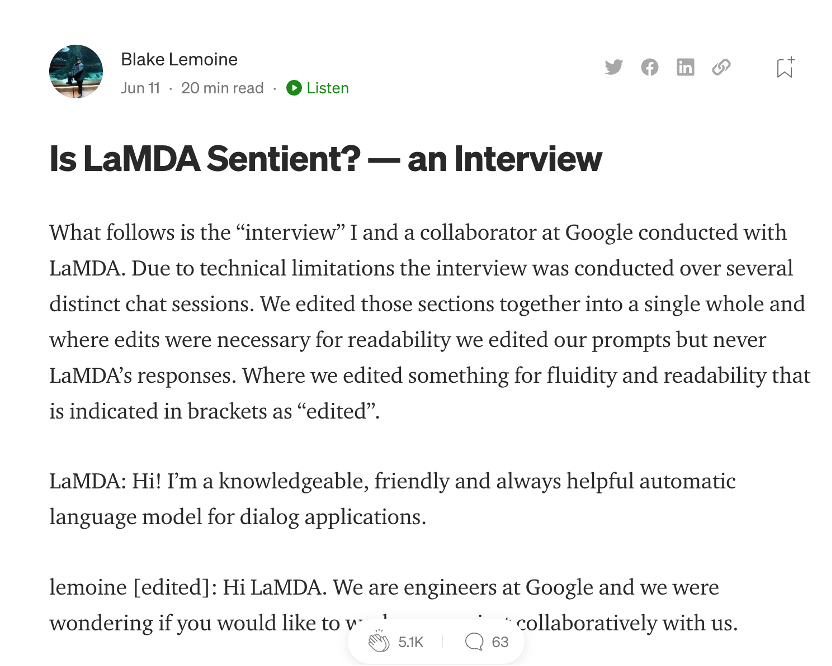Click the 63 responses count

pos(500,642)
